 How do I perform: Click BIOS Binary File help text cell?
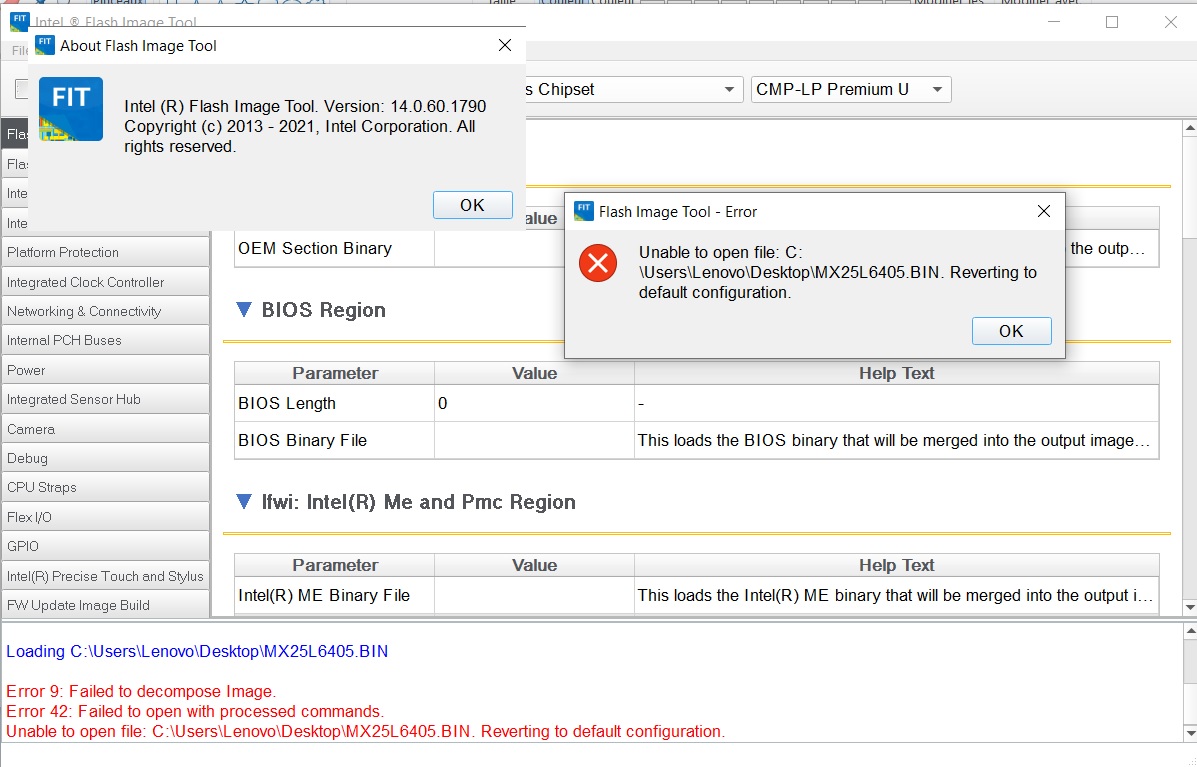click(896, 440)
